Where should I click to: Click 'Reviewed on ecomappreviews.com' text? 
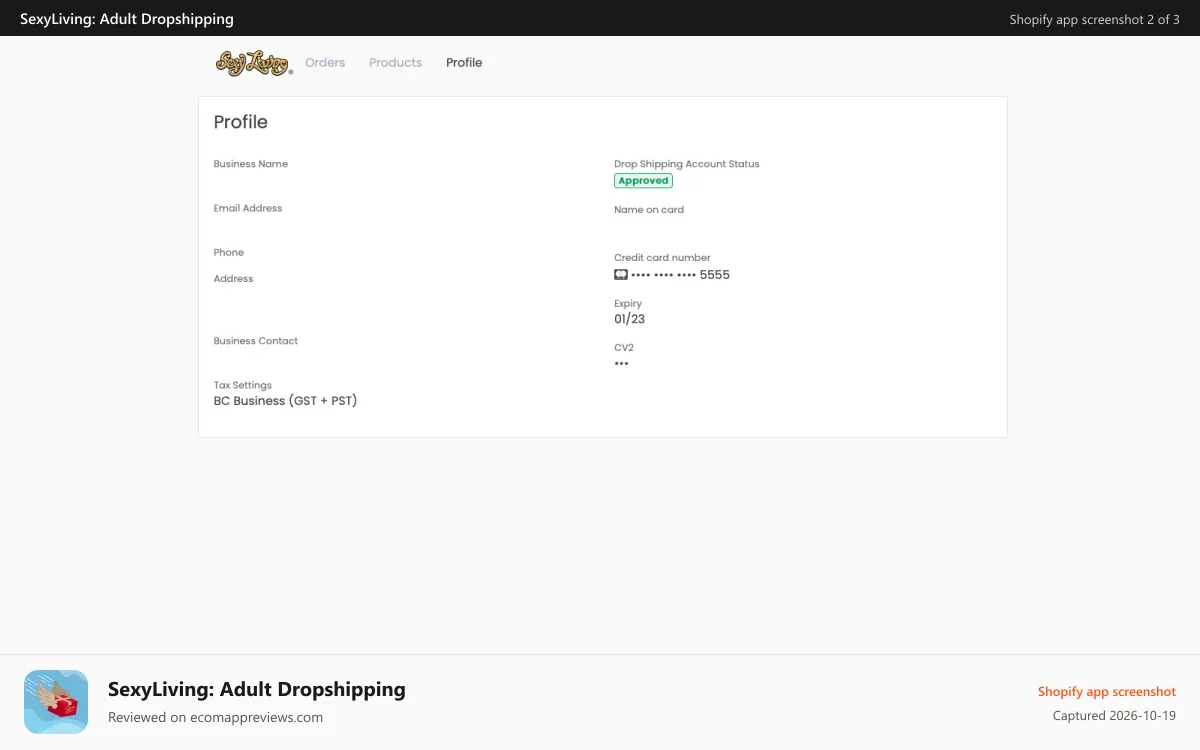(x=215, y=717)
